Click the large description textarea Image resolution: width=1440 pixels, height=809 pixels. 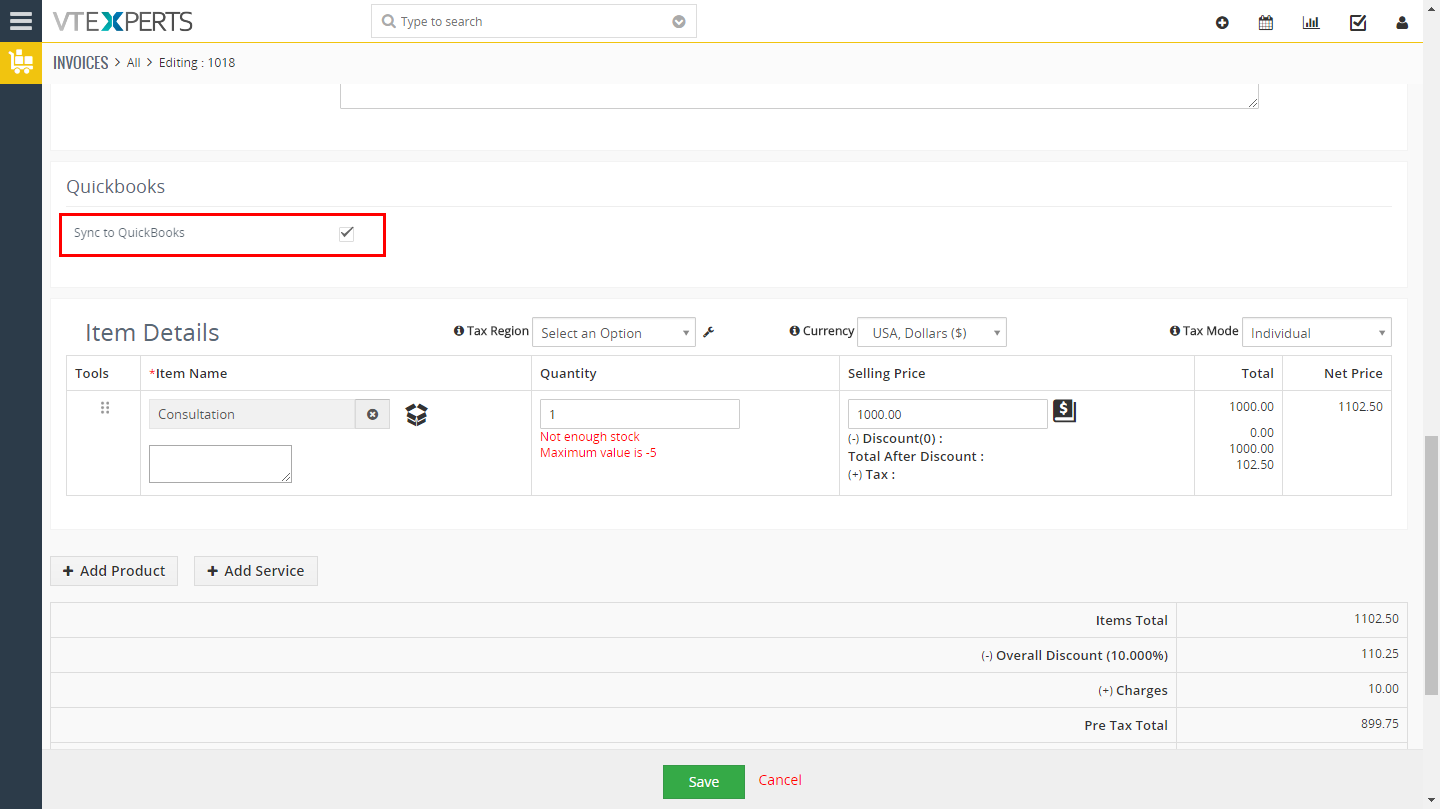click(x=799, y=96)
